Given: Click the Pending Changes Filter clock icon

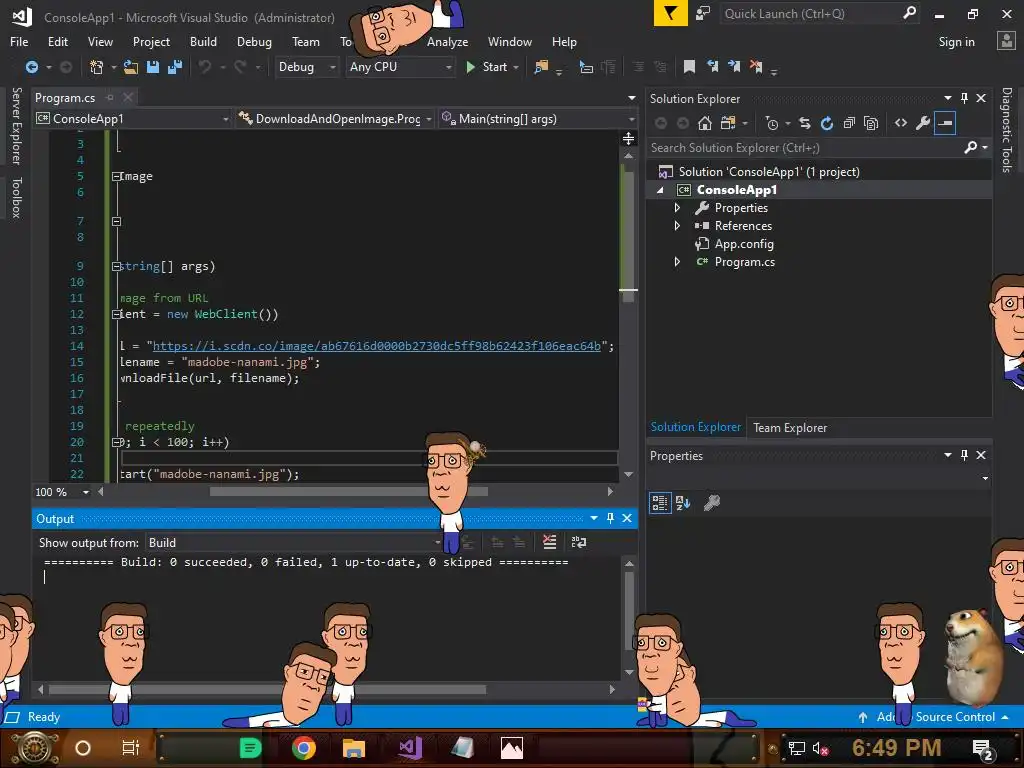Looking at the screenshot, I should click(772, 123).
